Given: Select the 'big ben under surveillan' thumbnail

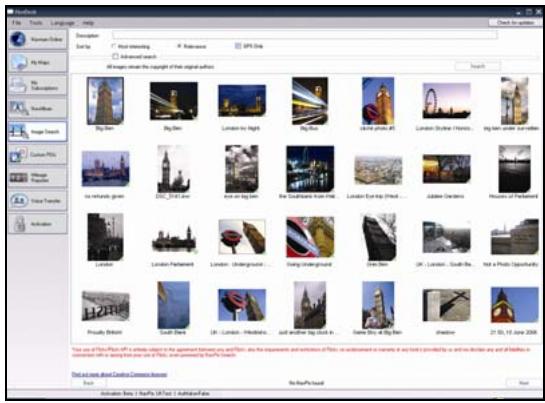Looking at the screenshot, I should tap(514, 101).
